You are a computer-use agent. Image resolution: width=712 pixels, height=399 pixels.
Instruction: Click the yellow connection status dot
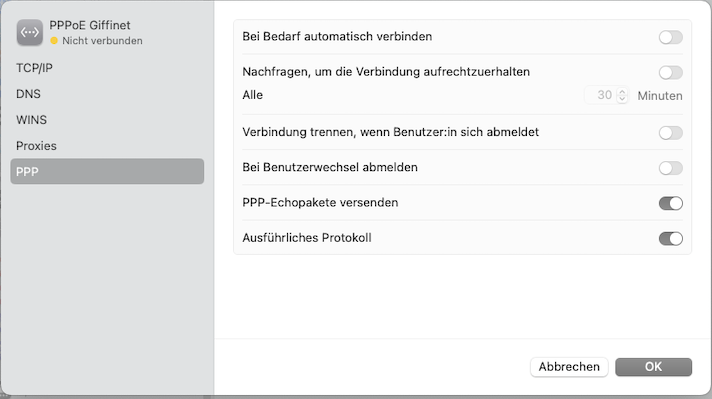click(x=54, y=41)
